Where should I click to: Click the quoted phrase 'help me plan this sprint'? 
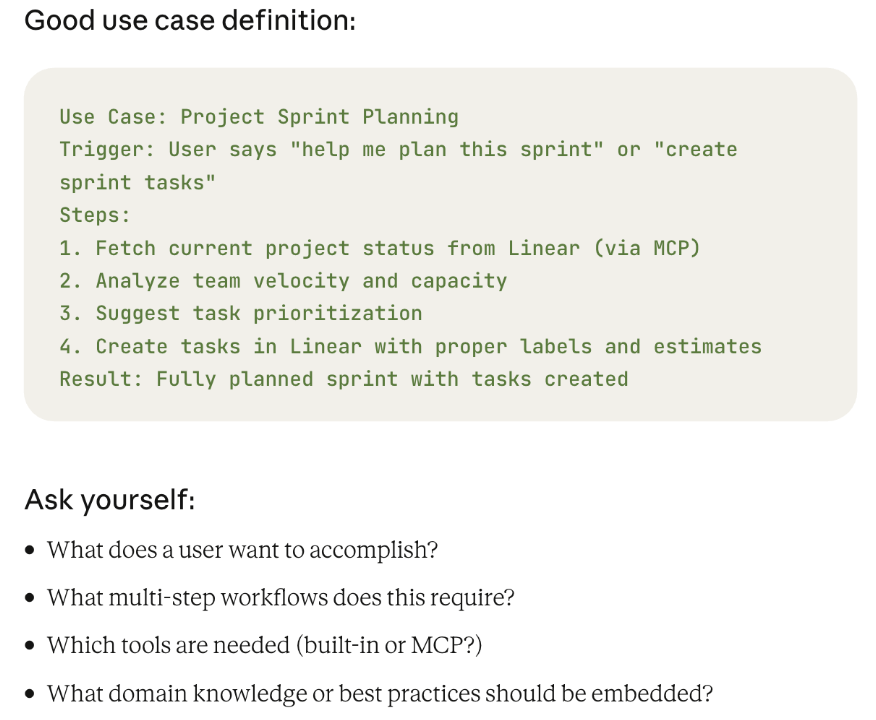(447, 150)
